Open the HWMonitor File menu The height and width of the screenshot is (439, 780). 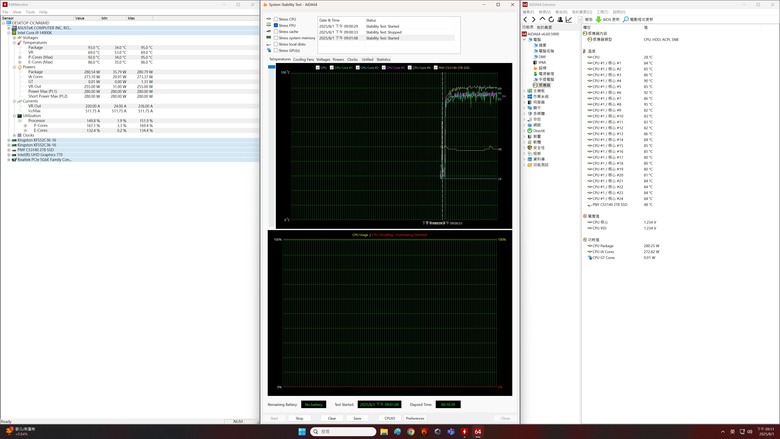tap(5, 12)
